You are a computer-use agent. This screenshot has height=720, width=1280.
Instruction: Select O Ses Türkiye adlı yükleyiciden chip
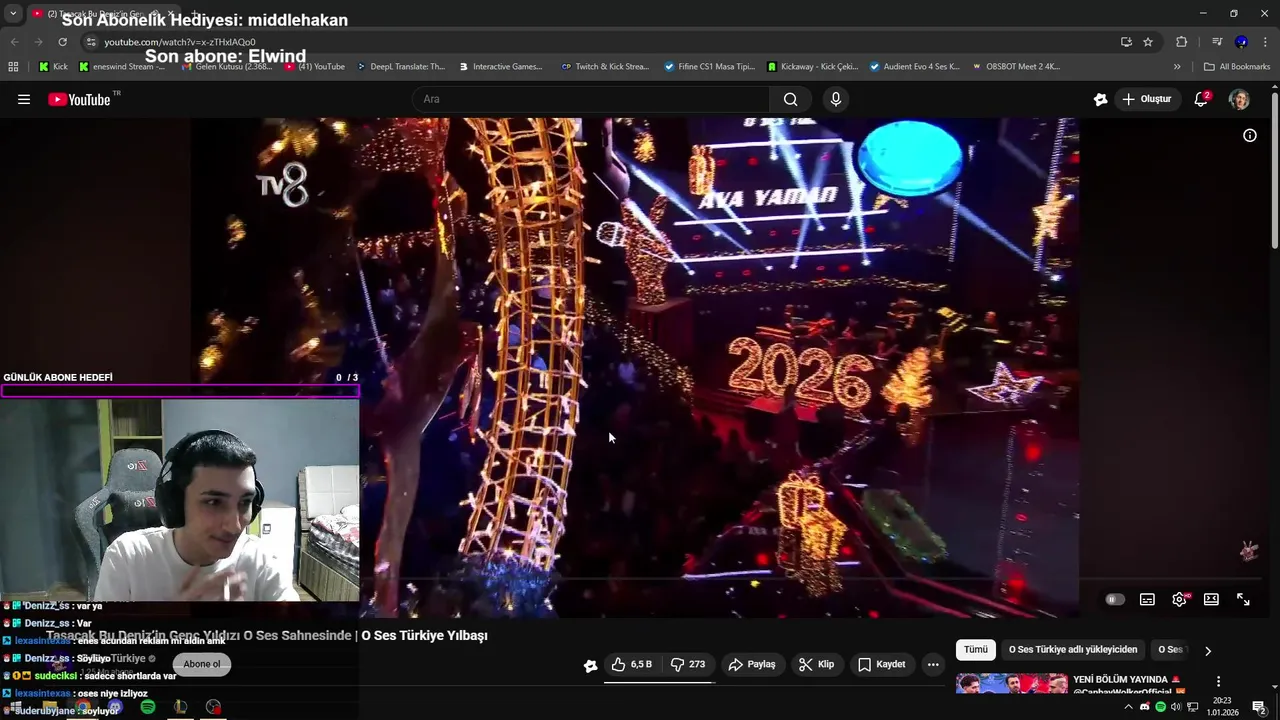pos(1073,650)
